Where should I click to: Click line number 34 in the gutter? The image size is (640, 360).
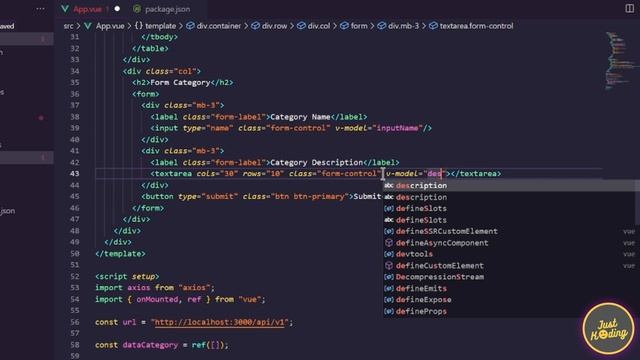pos(74,71)
